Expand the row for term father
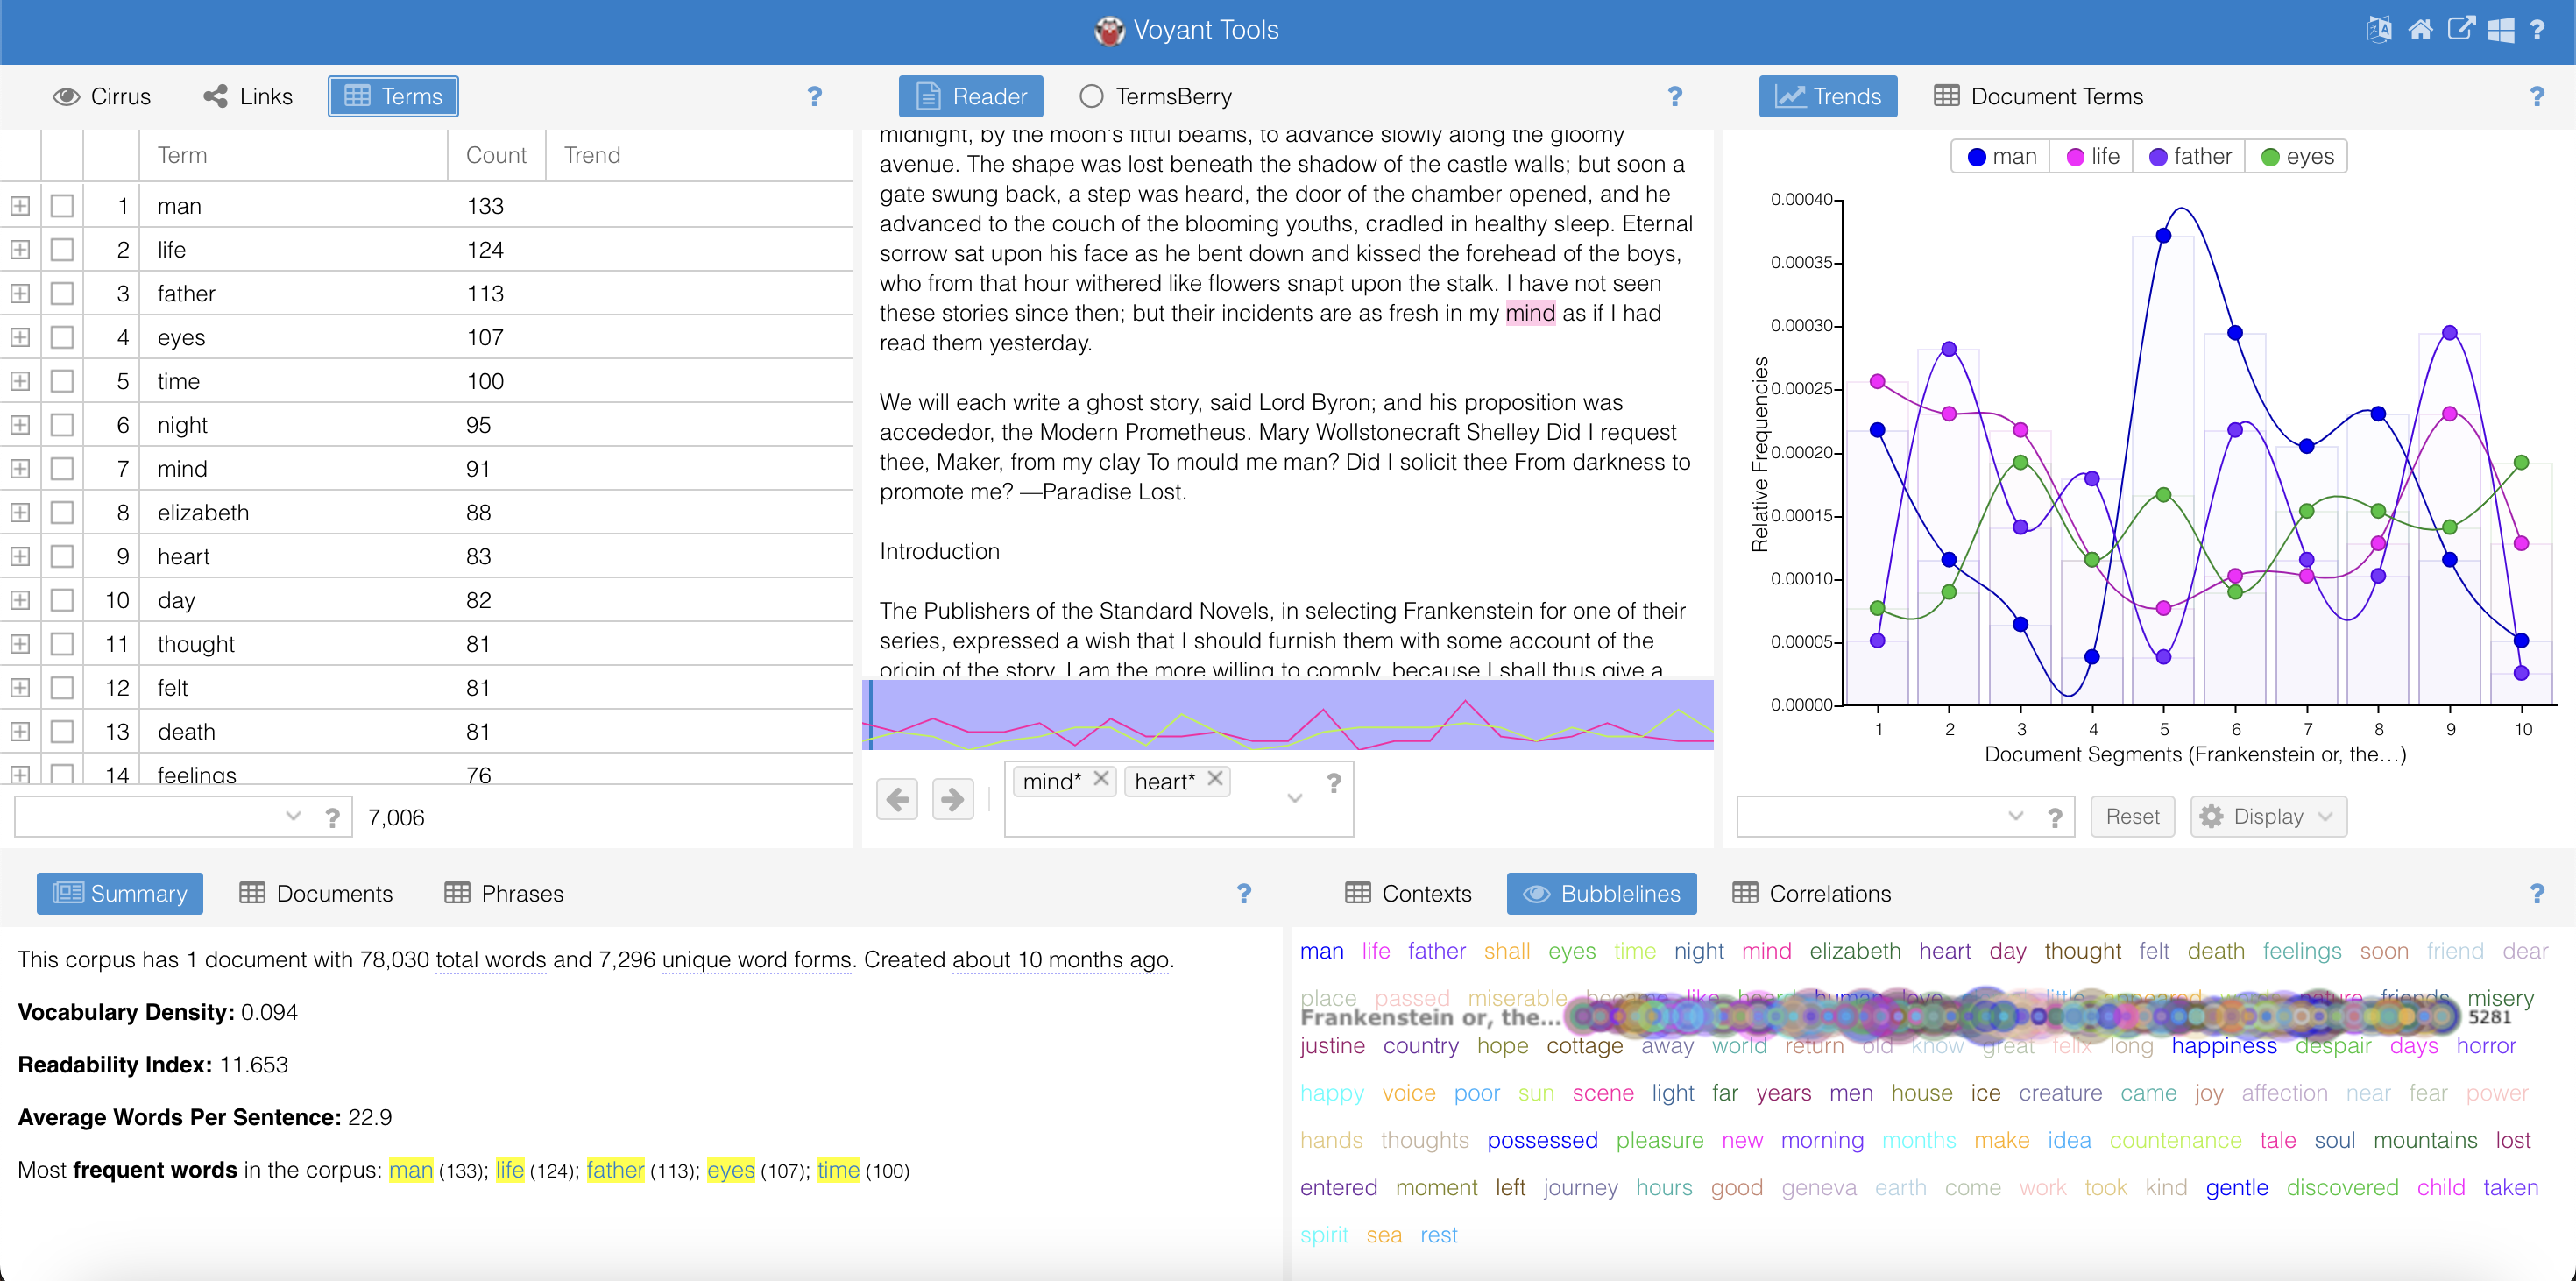2576x1281 pixels. [x=19, y=294]
